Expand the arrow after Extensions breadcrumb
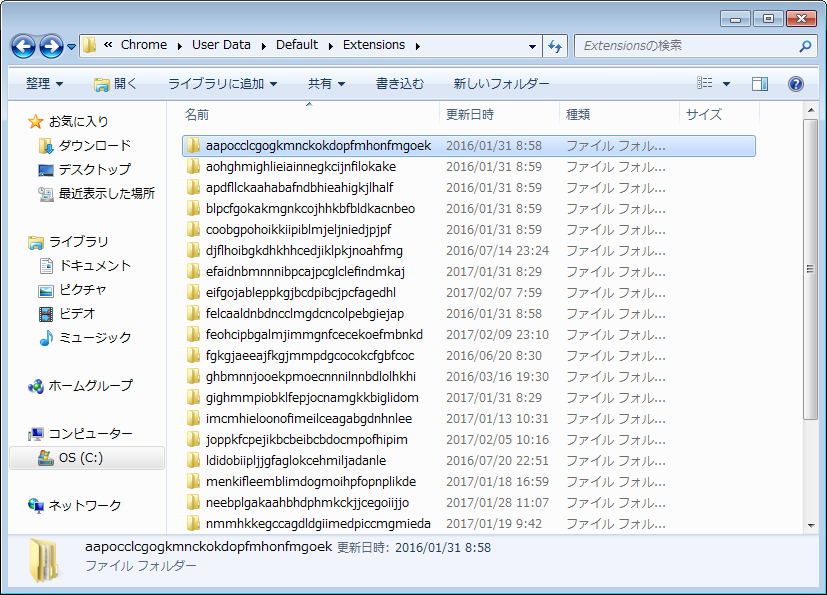 (418, 46)
